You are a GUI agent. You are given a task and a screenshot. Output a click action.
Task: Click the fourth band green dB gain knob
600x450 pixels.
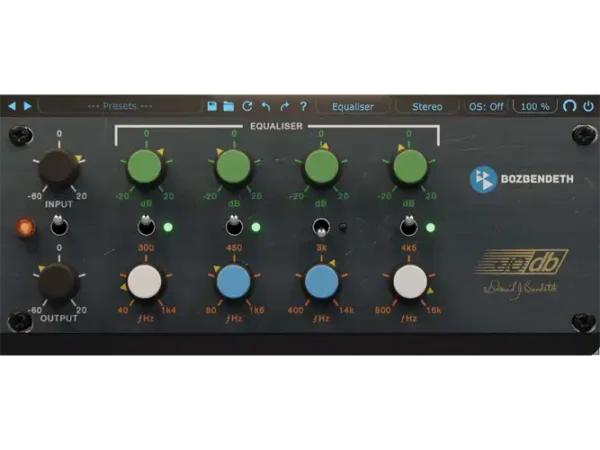(x=410, y=167)
